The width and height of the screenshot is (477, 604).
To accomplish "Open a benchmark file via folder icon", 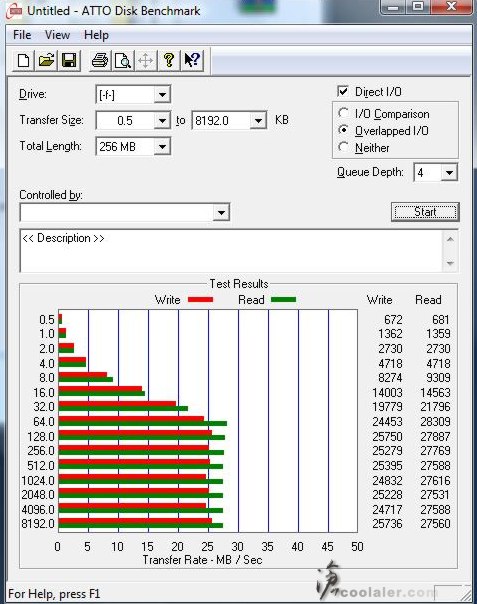I will click(46, 60).
